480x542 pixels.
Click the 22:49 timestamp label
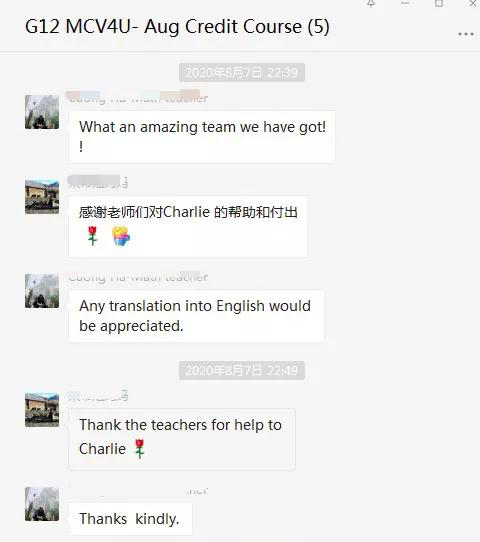(242, 371)
